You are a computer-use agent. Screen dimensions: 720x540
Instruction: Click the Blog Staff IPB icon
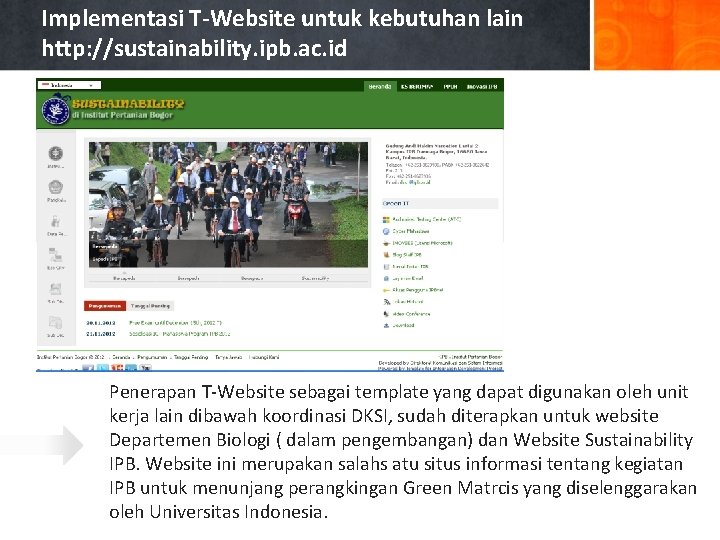386,255
